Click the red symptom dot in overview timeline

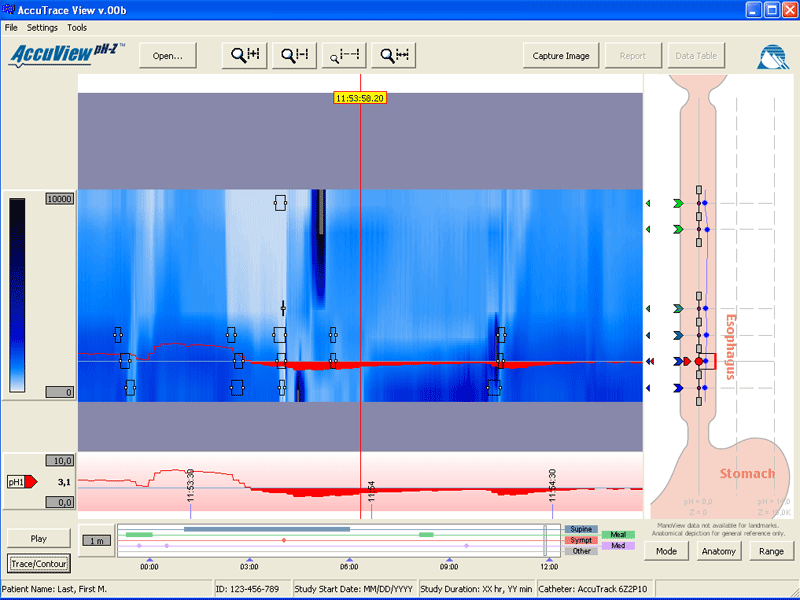[x=284, y=540]
